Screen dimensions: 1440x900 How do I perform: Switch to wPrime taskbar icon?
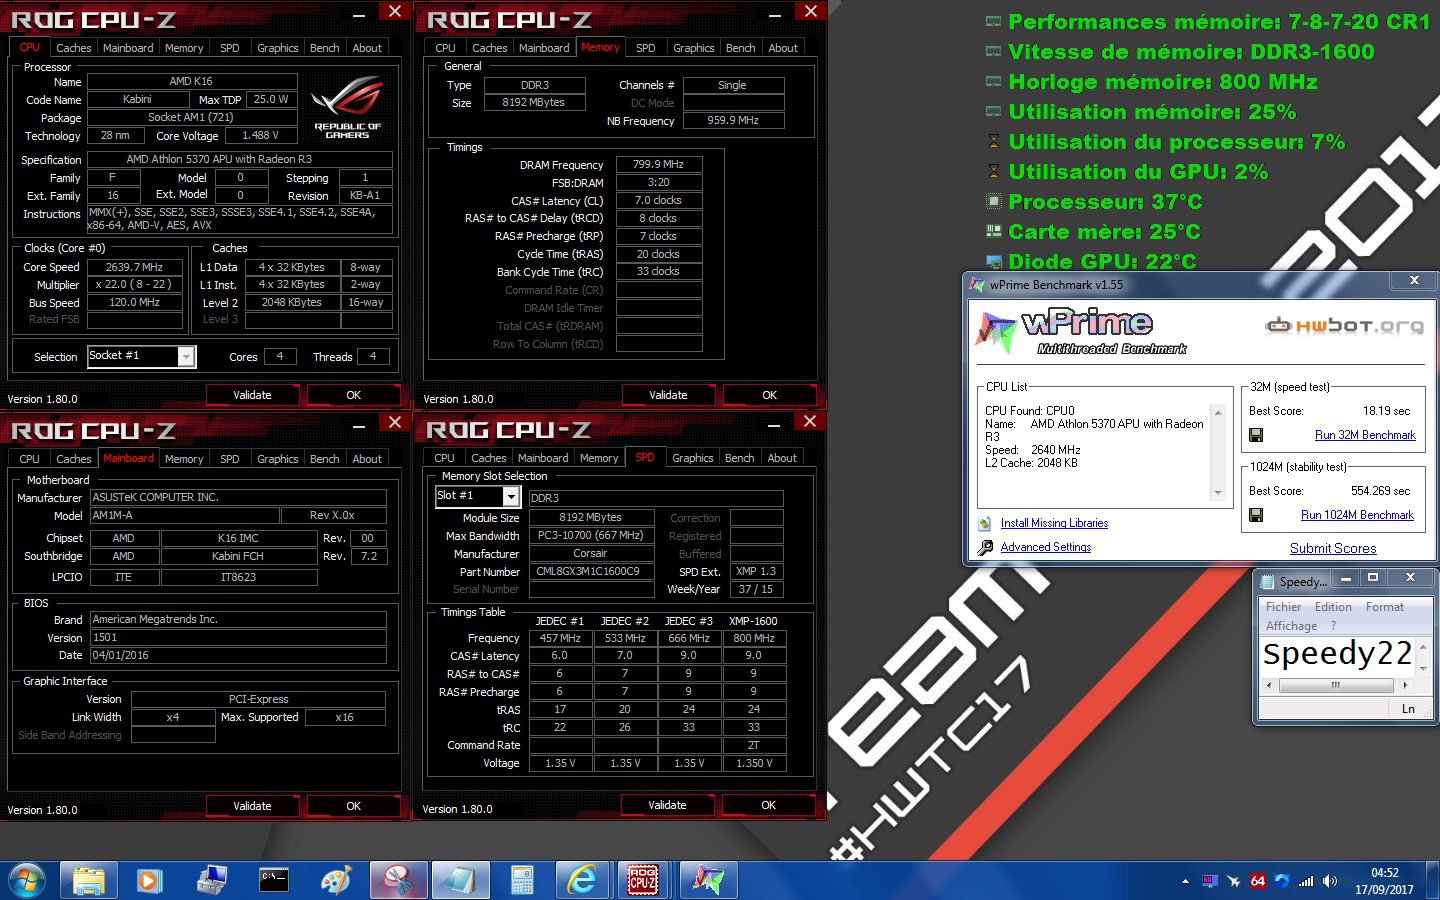coord(709,880)
